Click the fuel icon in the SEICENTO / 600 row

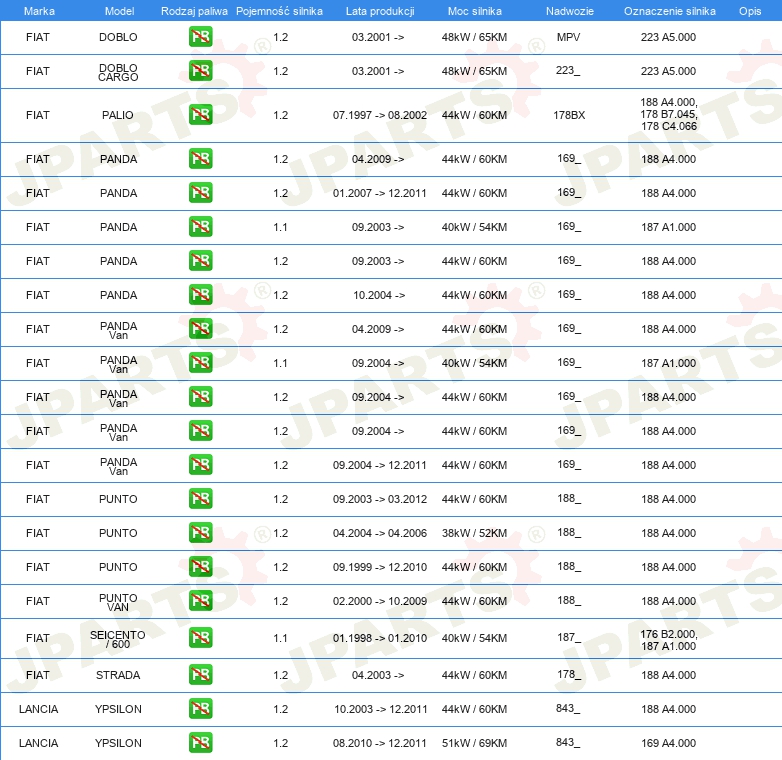pyautogui.click(x=200, y=638)
